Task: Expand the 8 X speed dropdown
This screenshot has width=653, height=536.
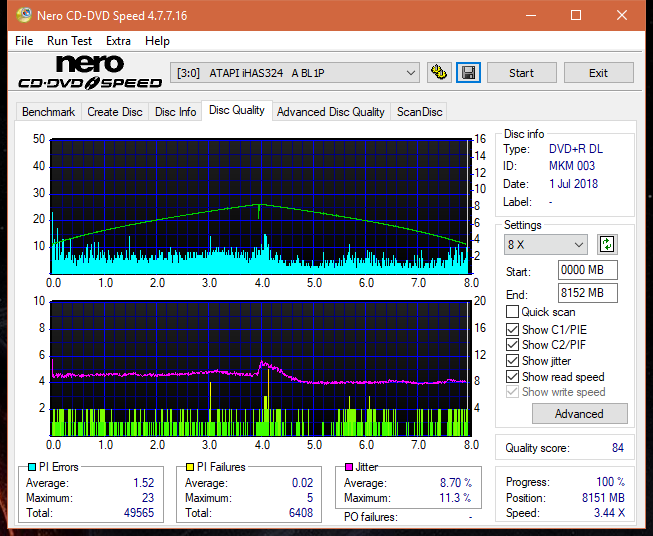Action: coord(546,244)
